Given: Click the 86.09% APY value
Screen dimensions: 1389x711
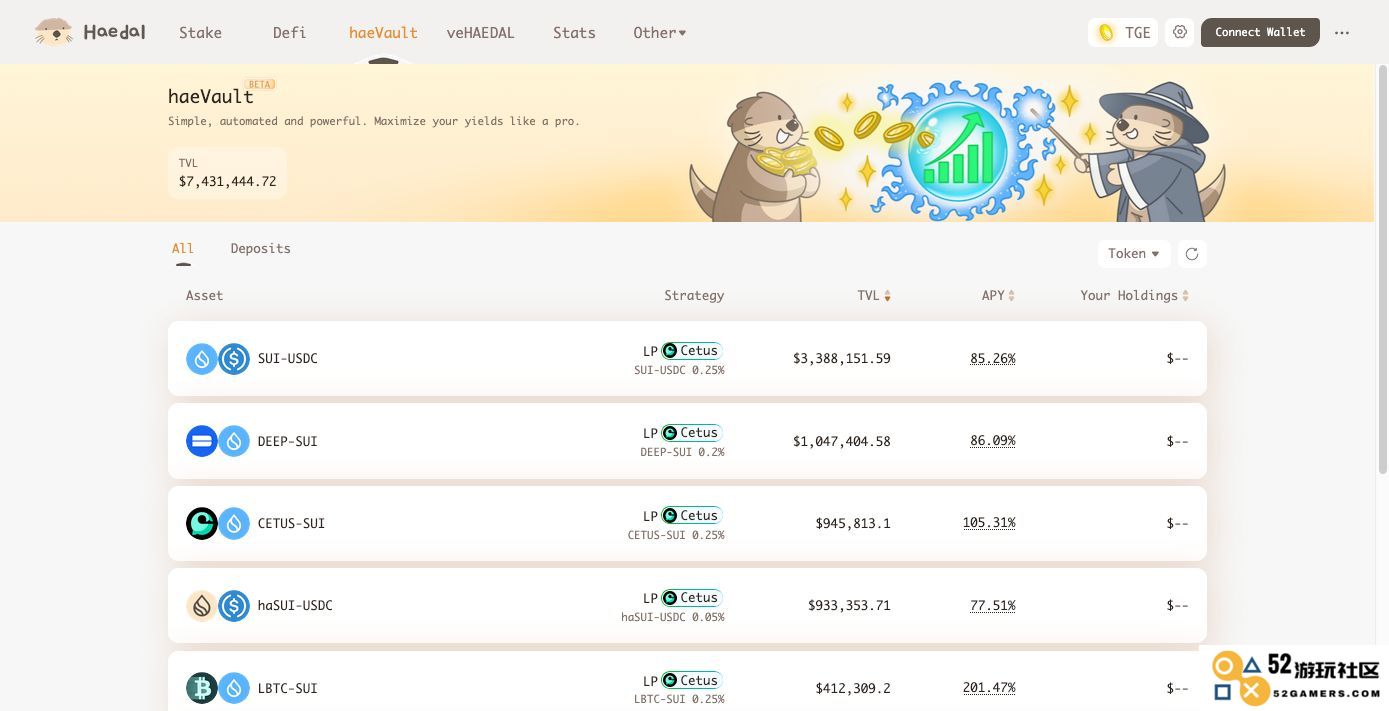Looking at the screenshot, I should (992, 441).
